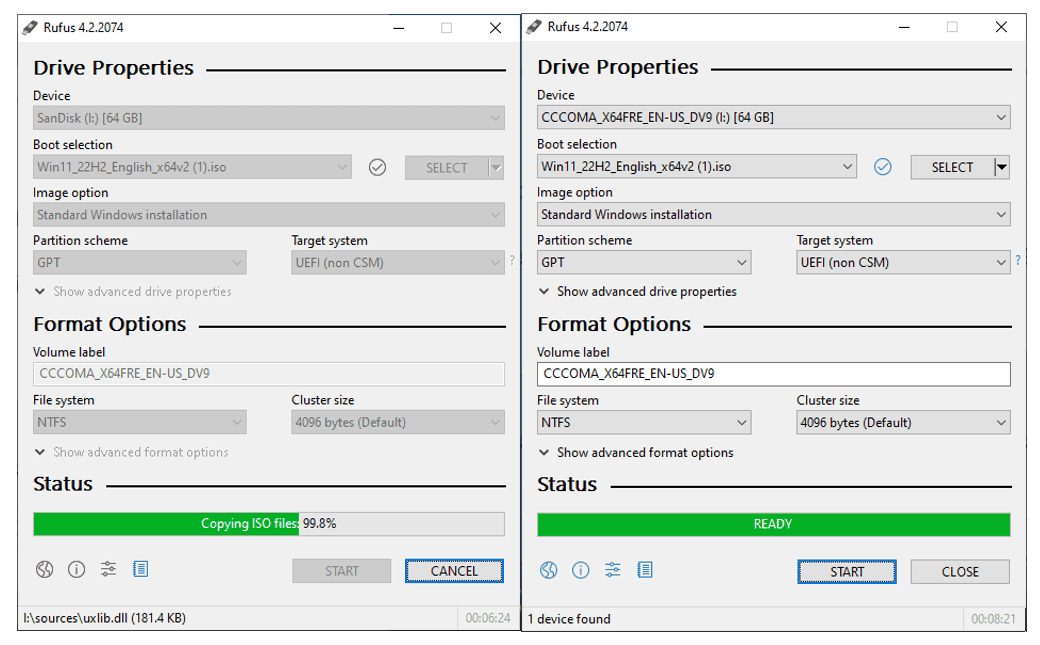Screen dimensions: 1040x645
Task: Minimize the left Rufus window
Action: coord(399,28)
